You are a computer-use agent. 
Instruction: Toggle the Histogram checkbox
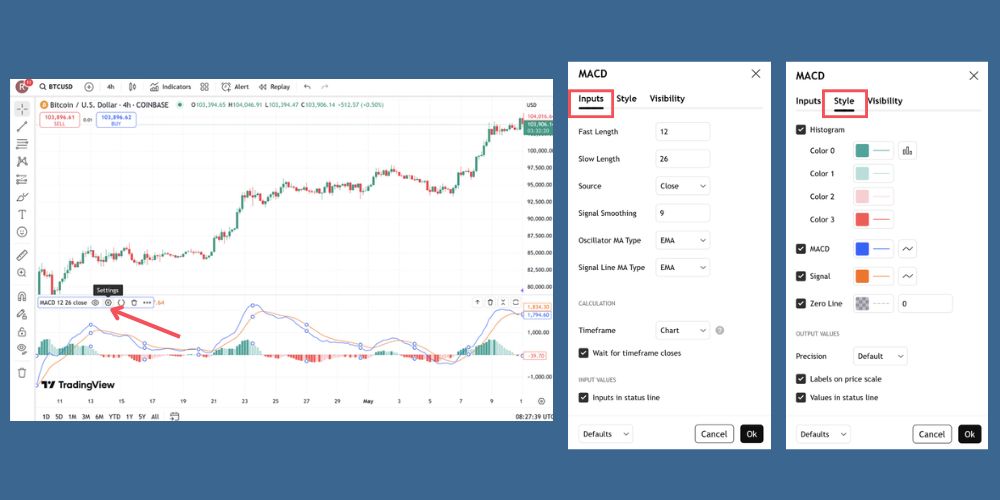[x=801, y=130]
